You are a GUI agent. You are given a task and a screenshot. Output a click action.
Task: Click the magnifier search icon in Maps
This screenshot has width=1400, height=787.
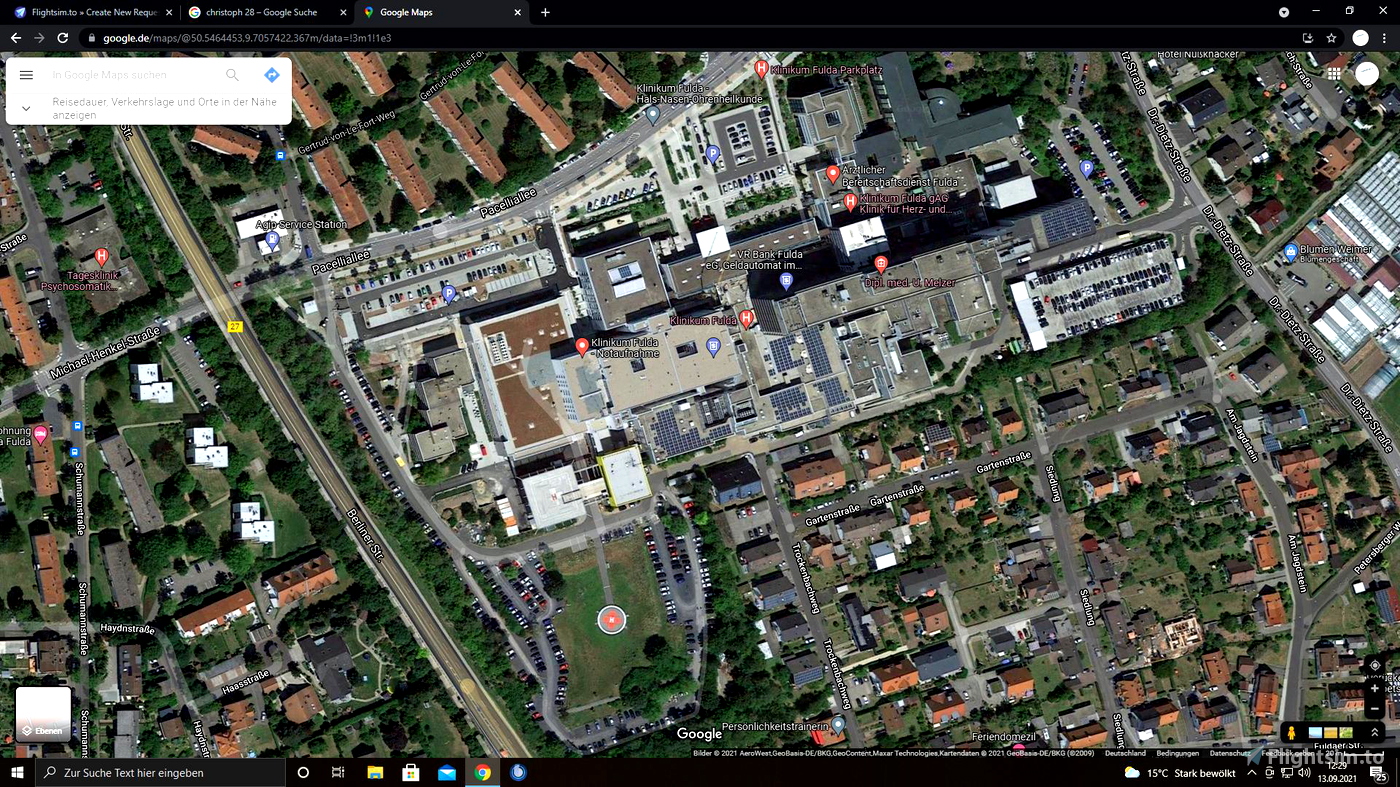pos(232,75)
